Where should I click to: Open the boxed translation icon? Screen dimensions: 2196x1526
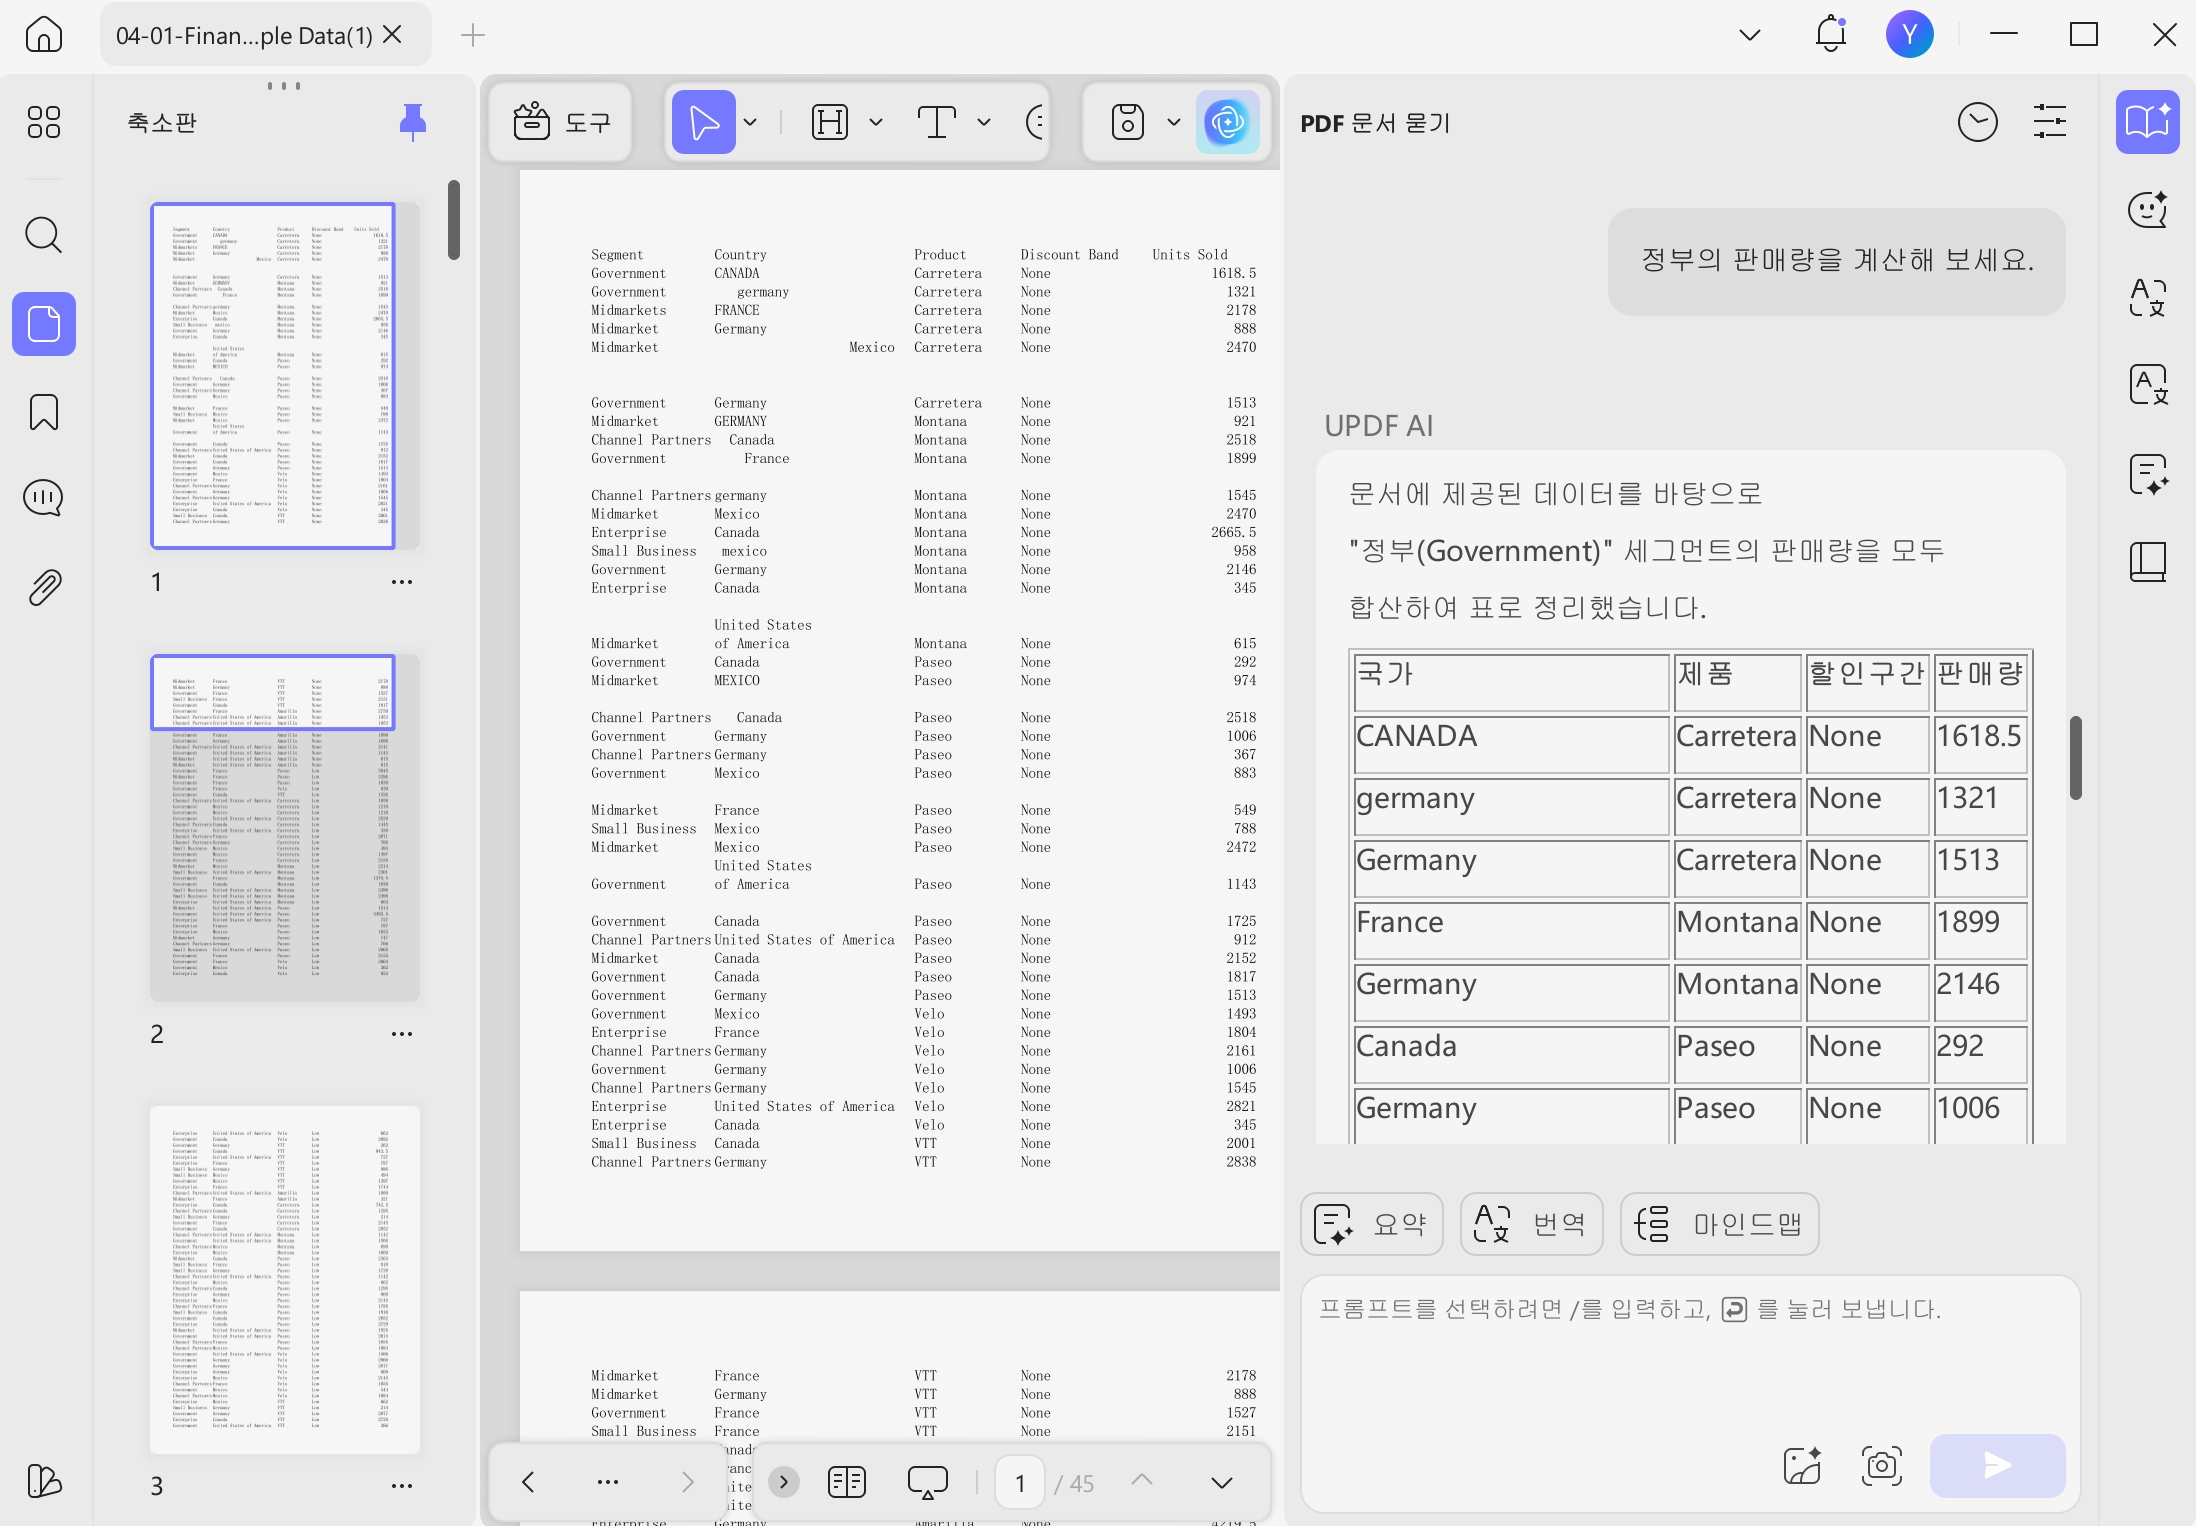(2148, 385)
